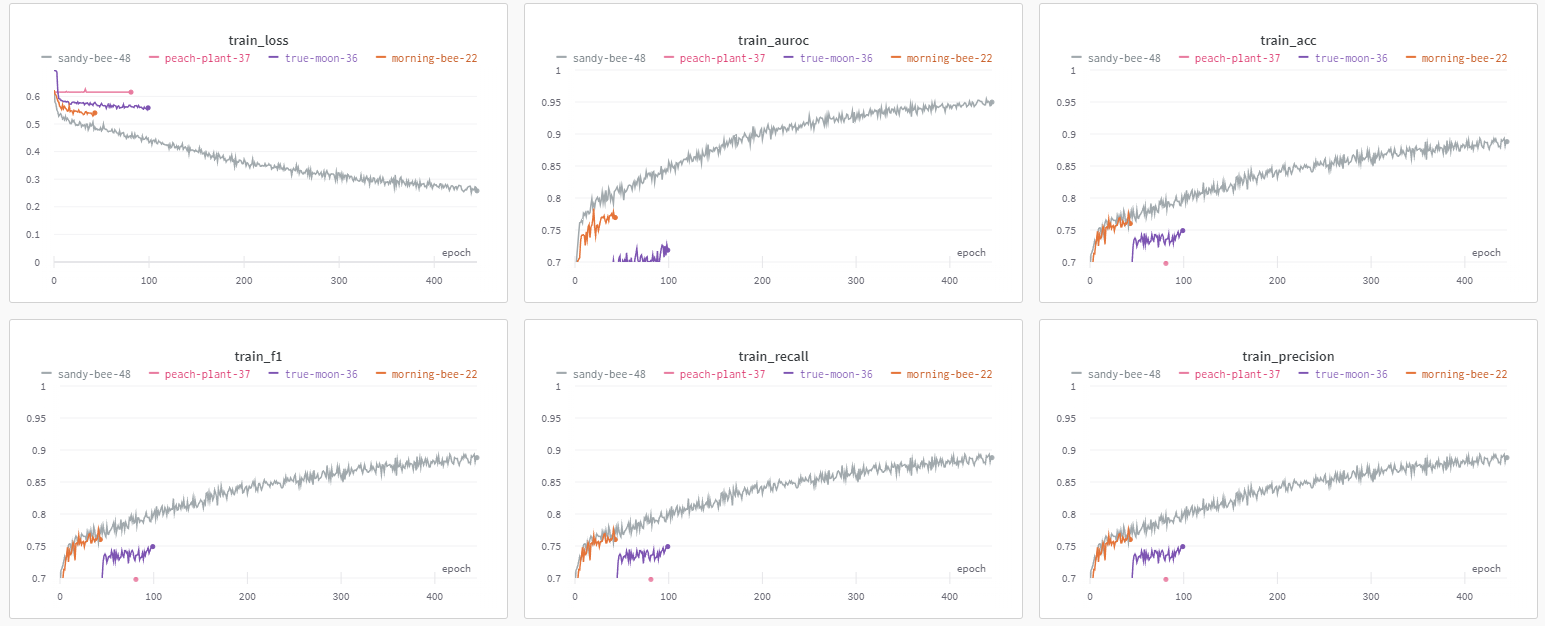This screenshot has width=1545, height=626.
Task: Click sandy-bee-48 line marker in train_recall legend
Action: point(562,373)
